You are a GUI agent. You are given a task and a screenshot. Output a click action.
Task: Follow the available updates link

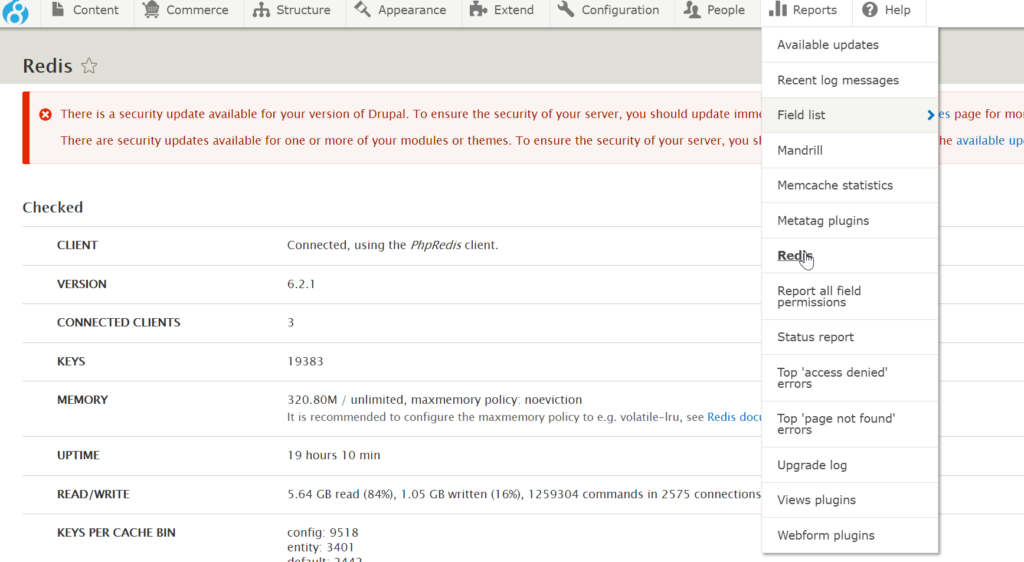click(989, 140)
